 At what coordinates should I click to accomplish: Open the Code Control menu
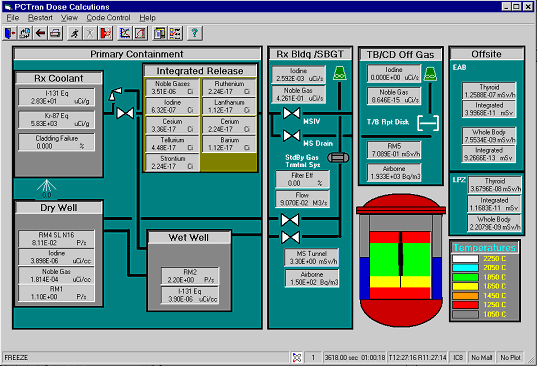108,17
